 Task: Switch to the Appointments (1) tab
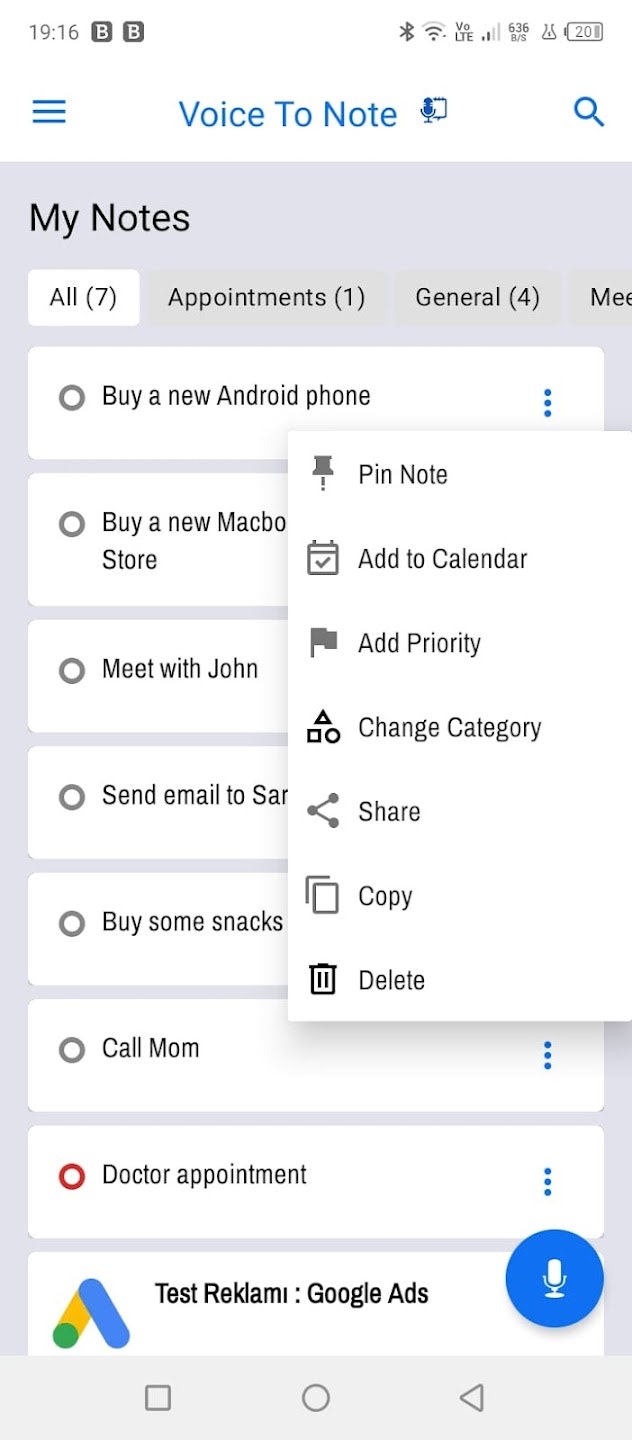click(x=266, y=297)
